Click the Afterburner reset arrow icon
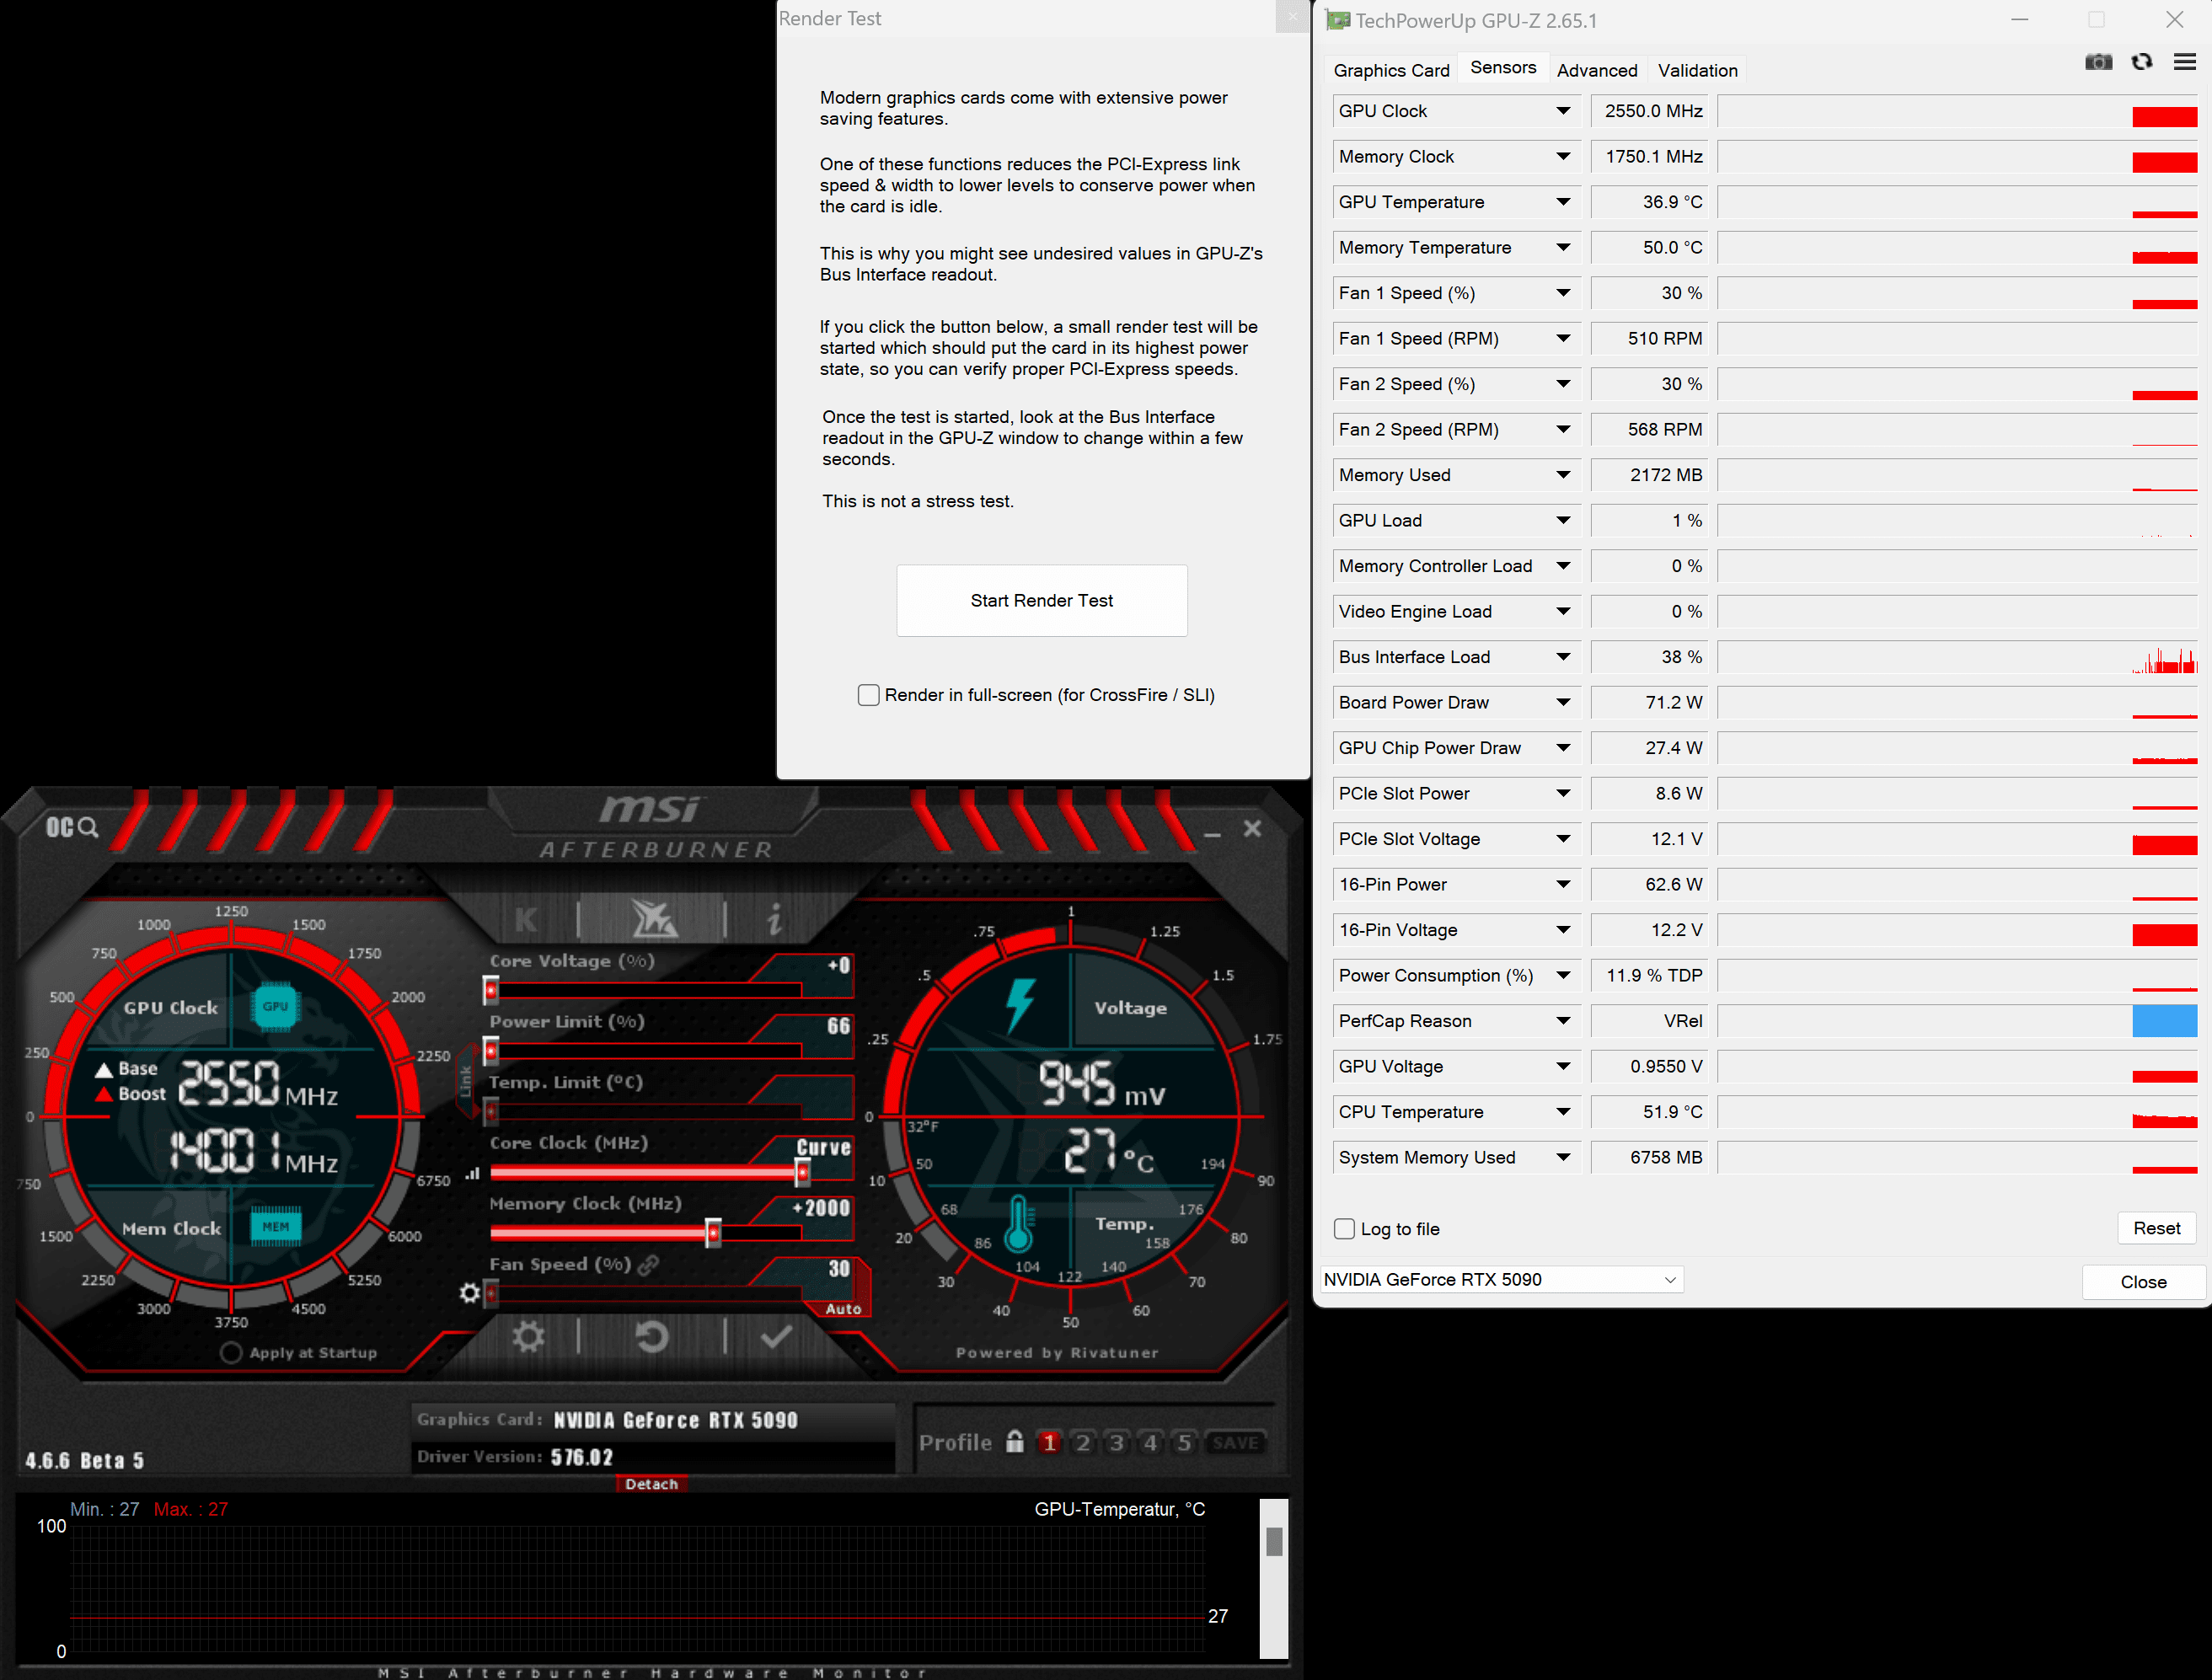 pyautogui.click(x=652, y=1336)
